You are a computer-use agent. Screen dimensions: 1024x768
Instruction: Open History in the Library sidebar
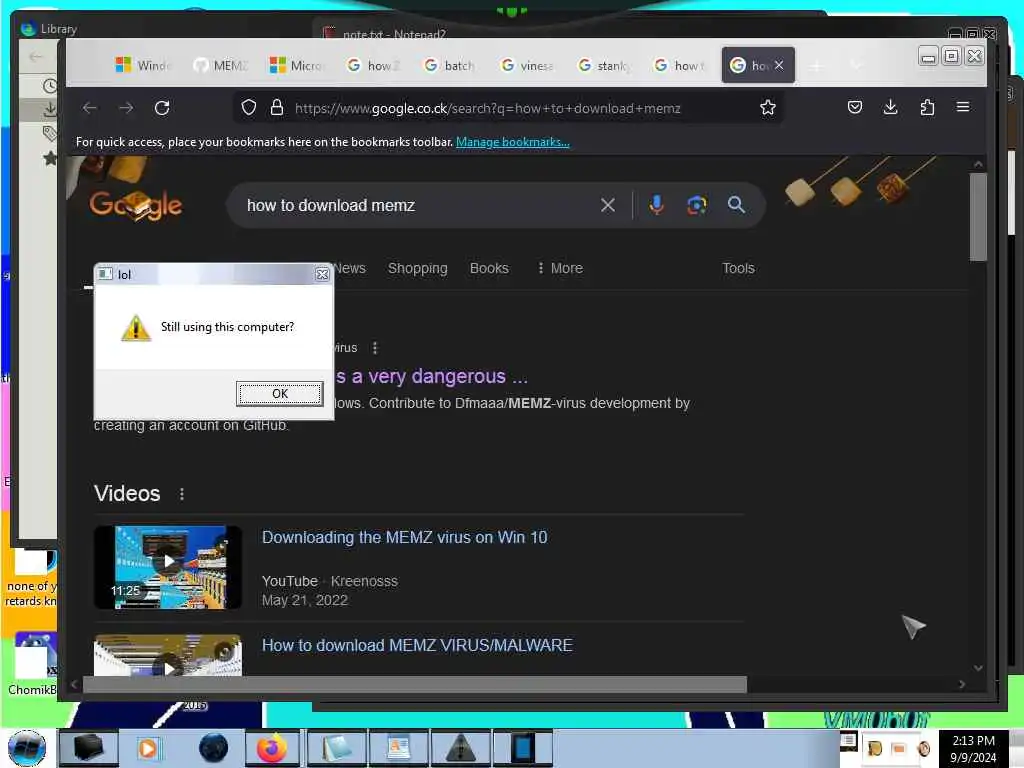50,86
